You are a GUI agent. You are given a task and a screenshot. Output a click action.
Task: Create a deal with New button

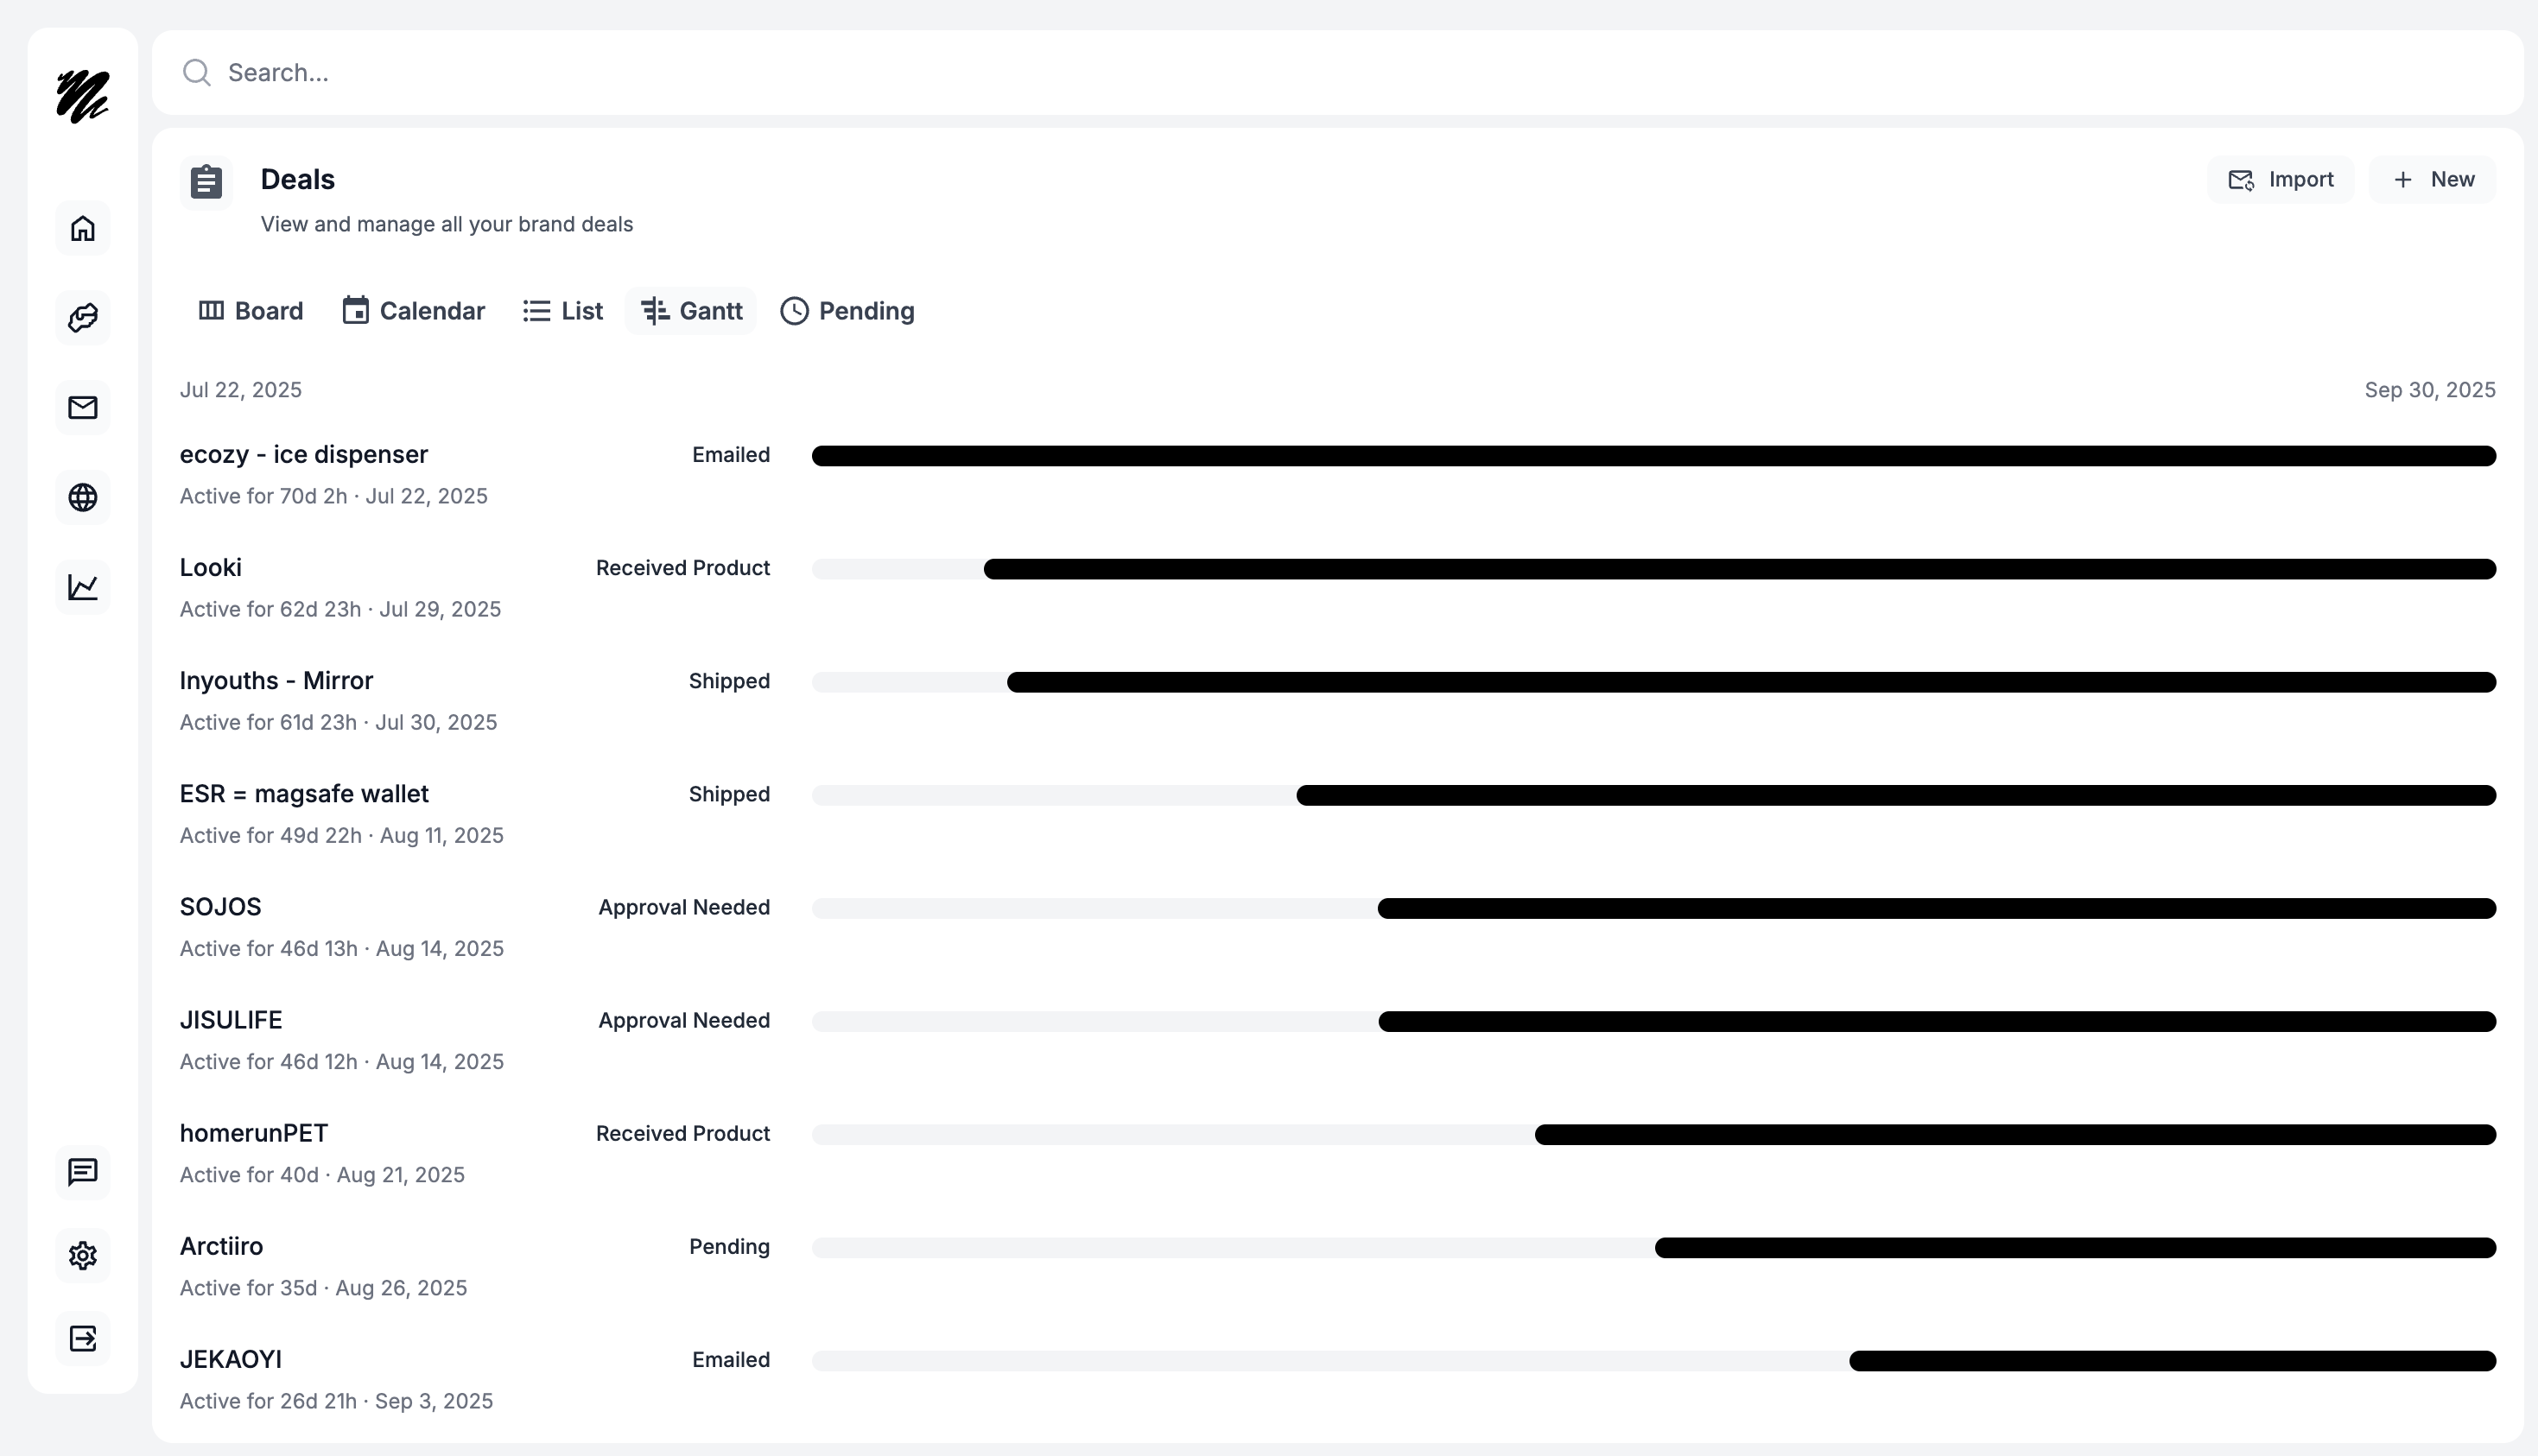pyautogui.click(x=2433, y=180)
